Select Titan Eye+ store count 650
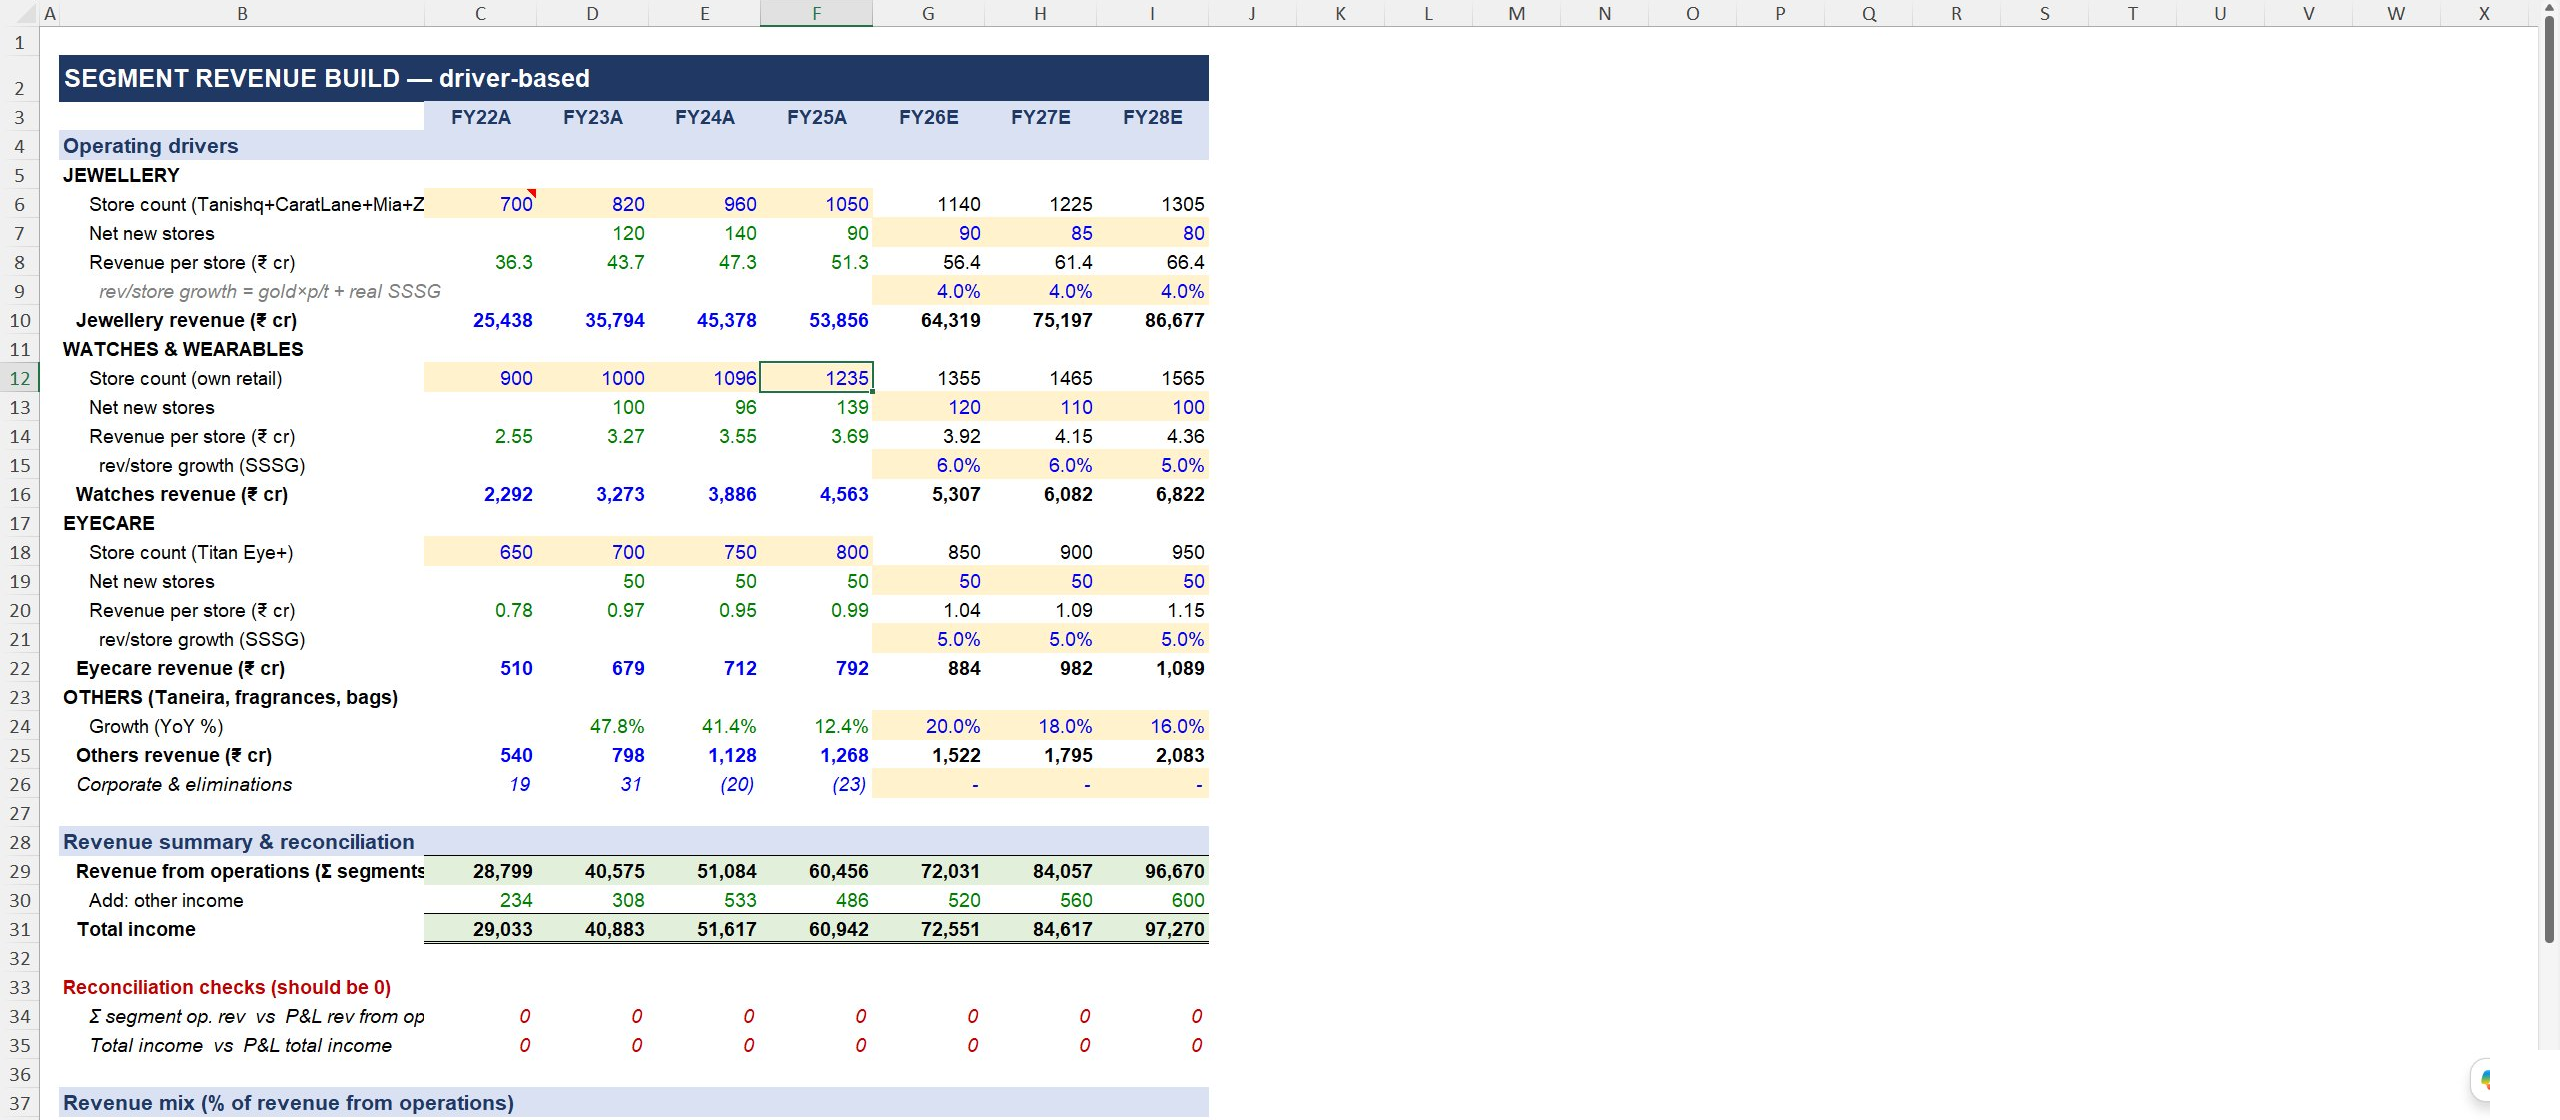This screenshot has width=2560, height=1120. pyautogui.click(x=480, y=552)
